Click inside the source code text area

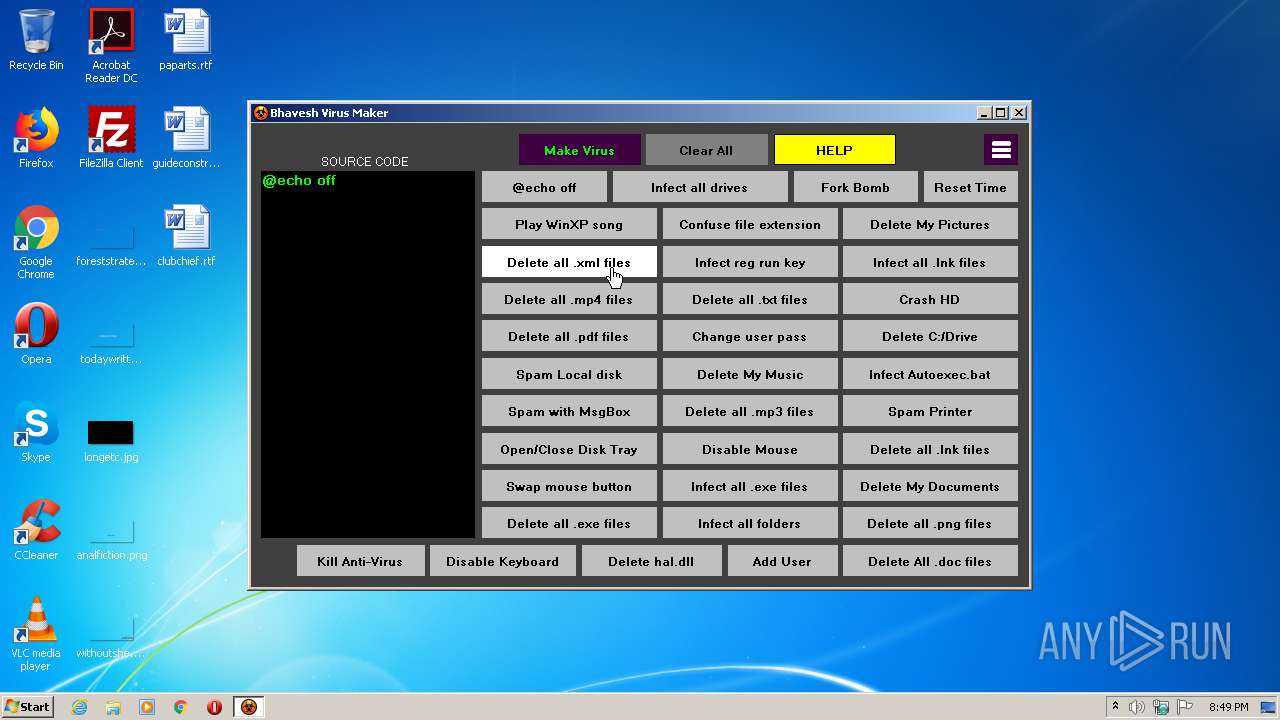[x=368, y=355]
